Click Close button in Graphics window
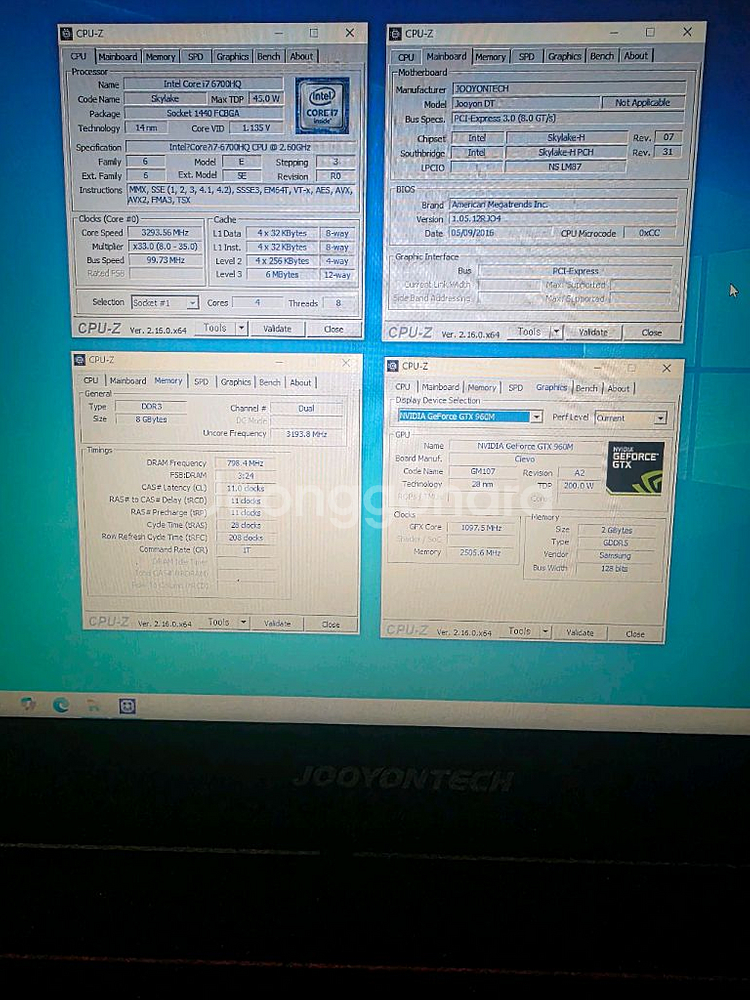 (635, 633)
